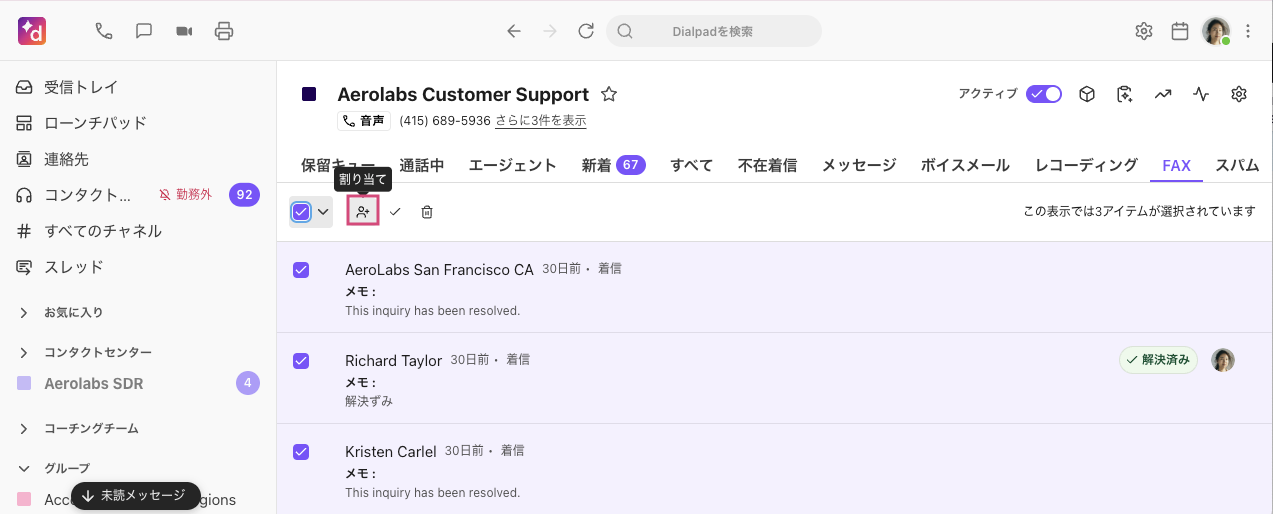Toggle the アクティブ switch off
The width and height of the screenshot is (1273, 514).
click(1044, 94)
